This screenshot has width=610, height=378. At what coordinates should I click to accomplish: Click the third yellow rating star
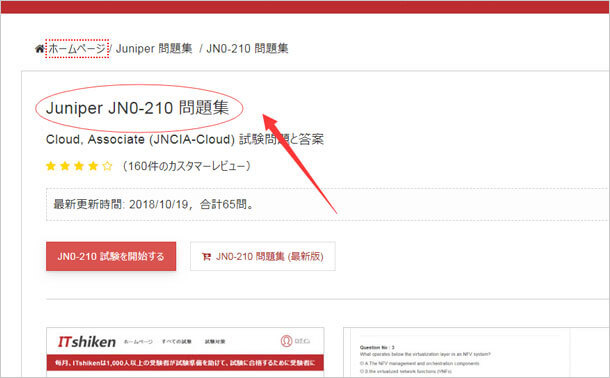point(79,166)
